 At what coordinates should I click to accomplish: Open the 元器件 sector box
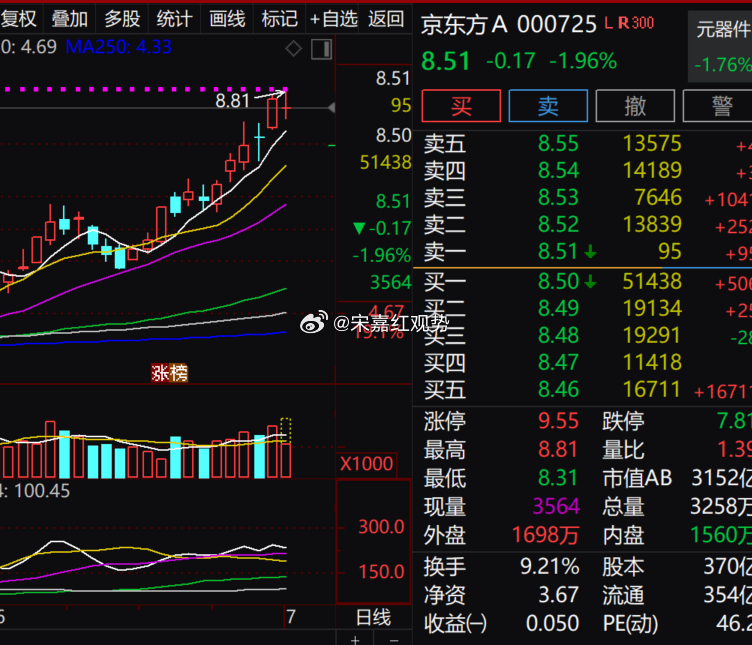point(720,47)
